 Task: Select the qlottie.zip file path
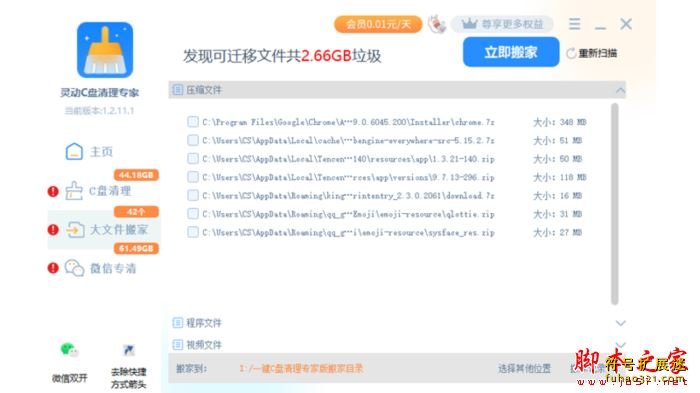(x=348, y=214)
